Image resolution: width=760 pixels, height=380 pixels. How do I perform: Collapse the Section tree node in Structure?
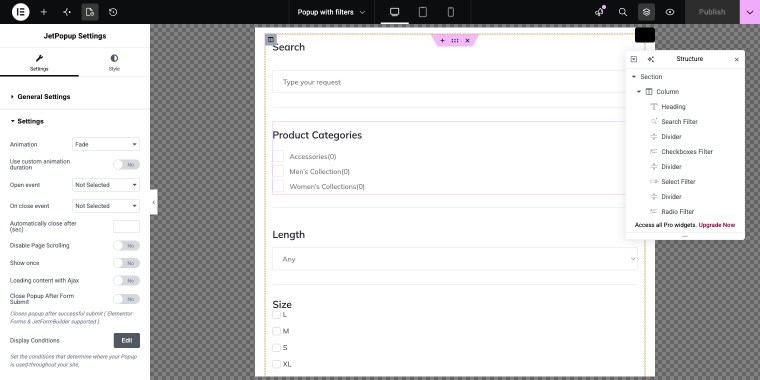633,77
